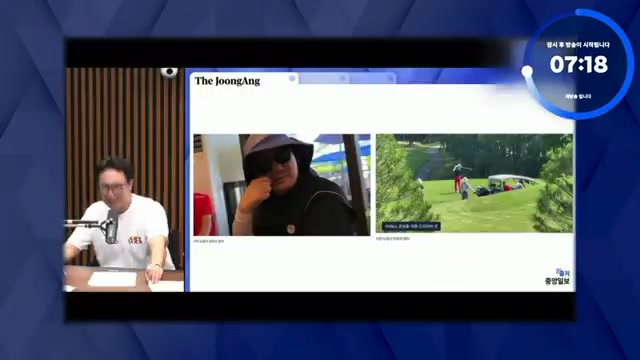This screenshot has width=640, height=360.
Task: Open the golf course photo
Action: pos(474,183)
